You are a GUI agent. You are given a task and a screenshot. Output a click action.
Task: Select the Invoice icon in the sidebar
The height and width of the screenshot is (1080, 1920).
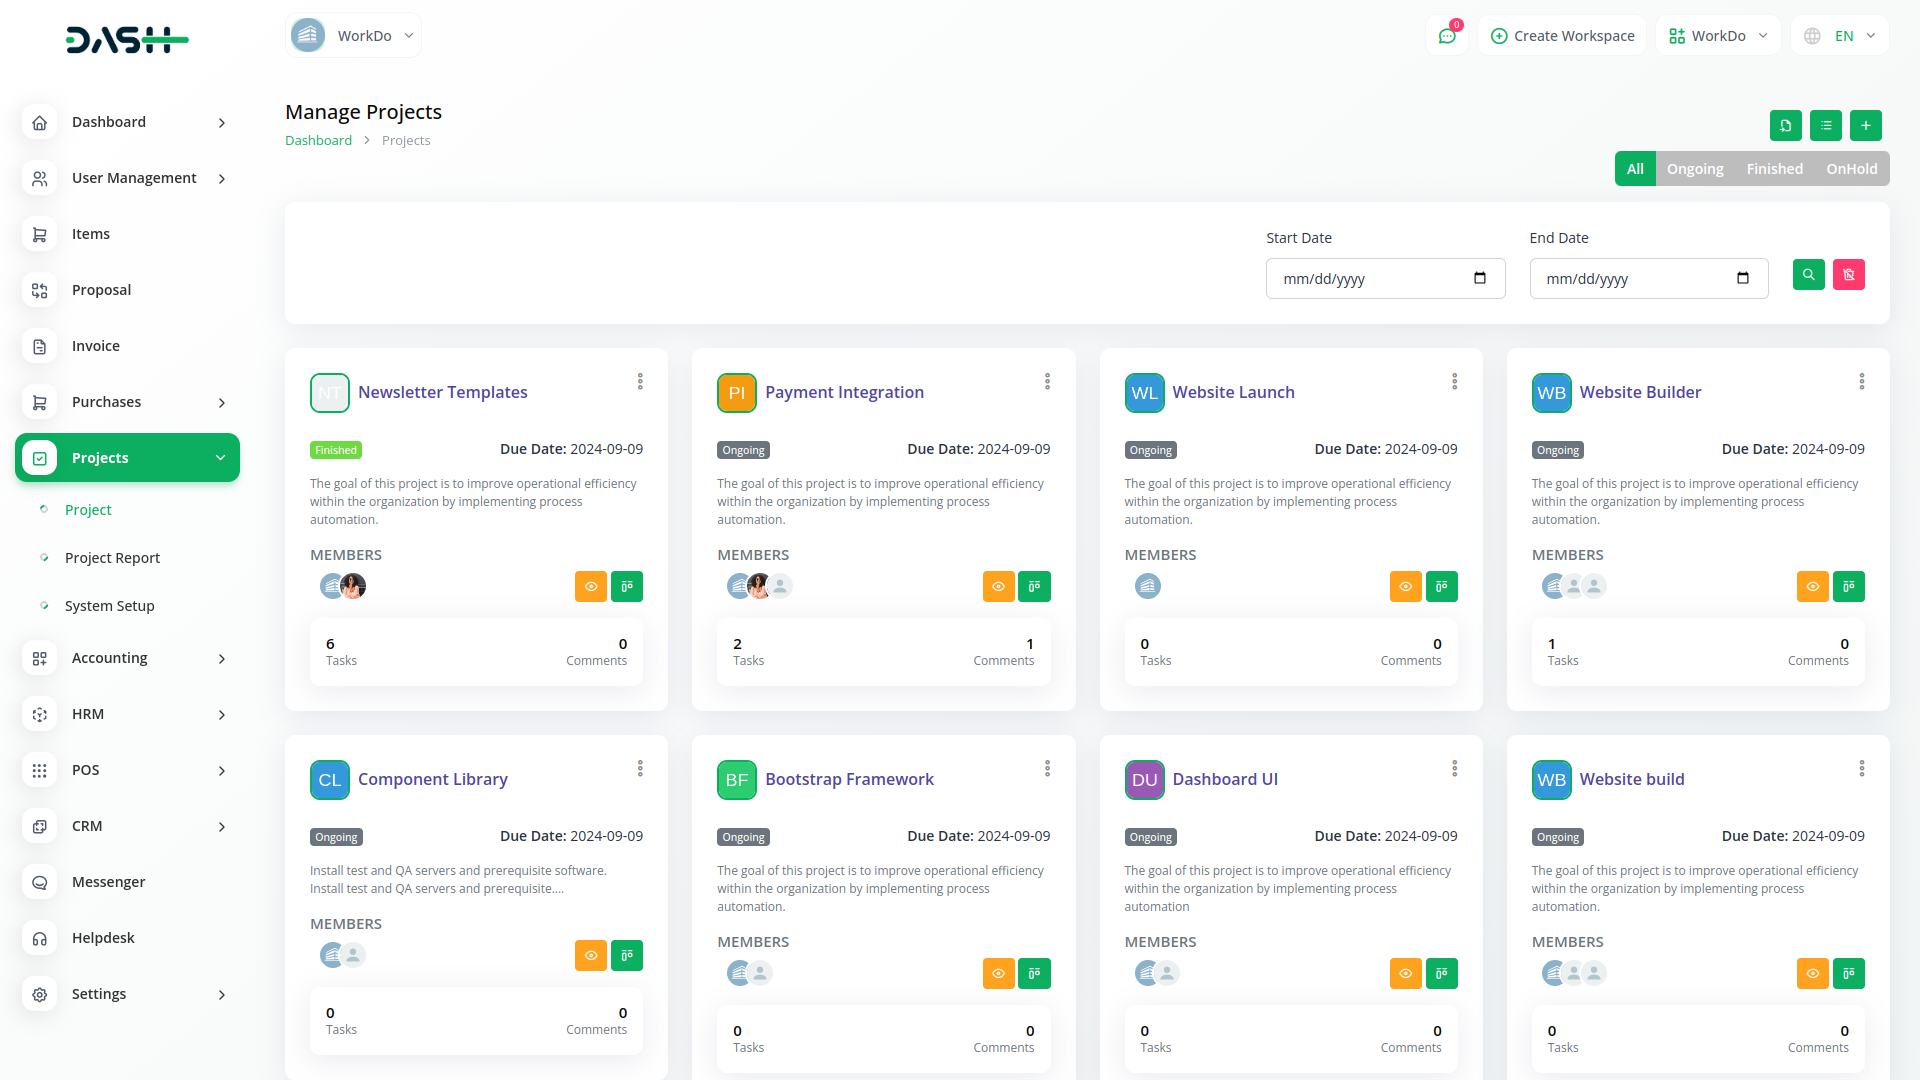(39, 346)
